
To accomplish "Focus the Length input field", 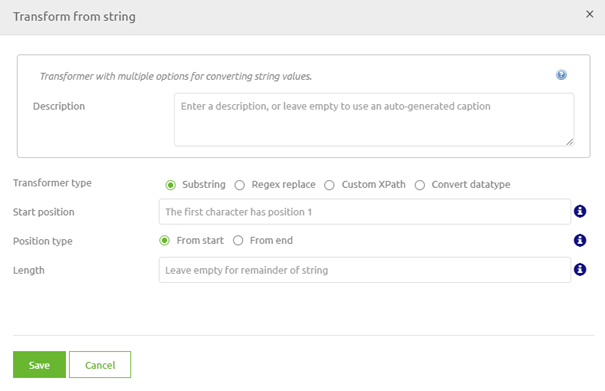I will [x=365, y=270].
